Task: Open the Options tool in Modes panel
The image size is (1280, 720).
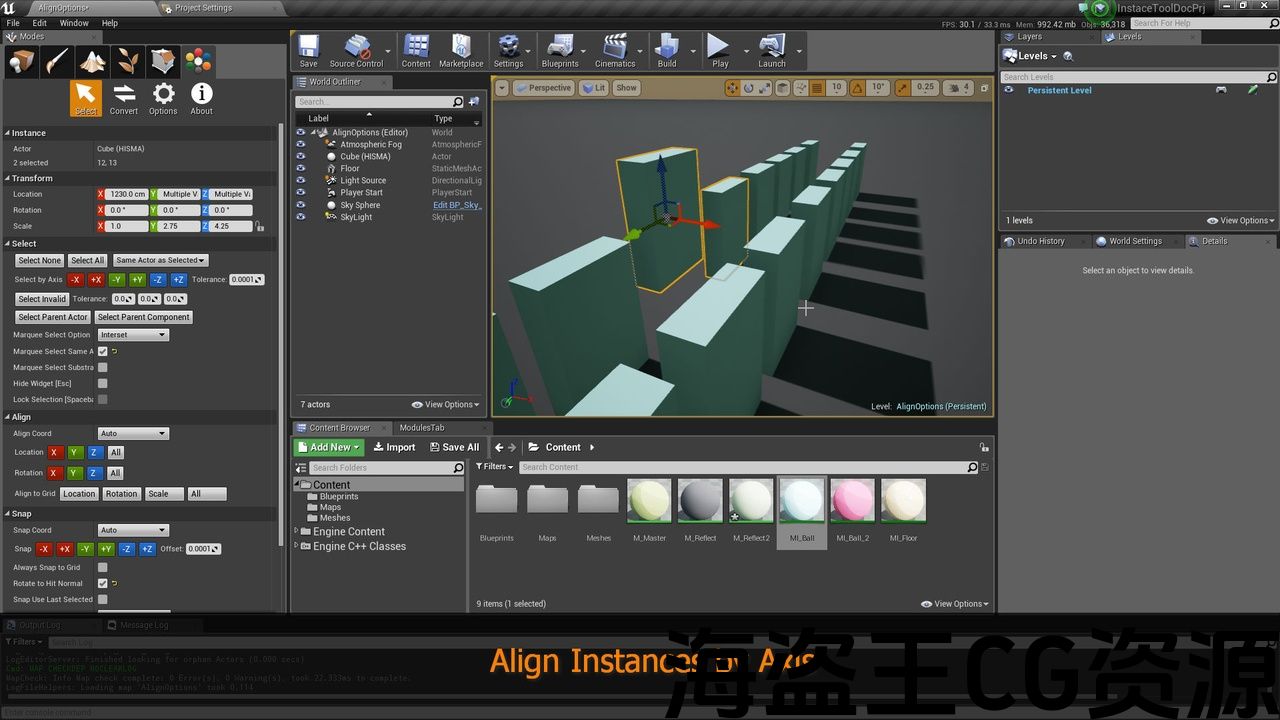Action: click(163, 98)
